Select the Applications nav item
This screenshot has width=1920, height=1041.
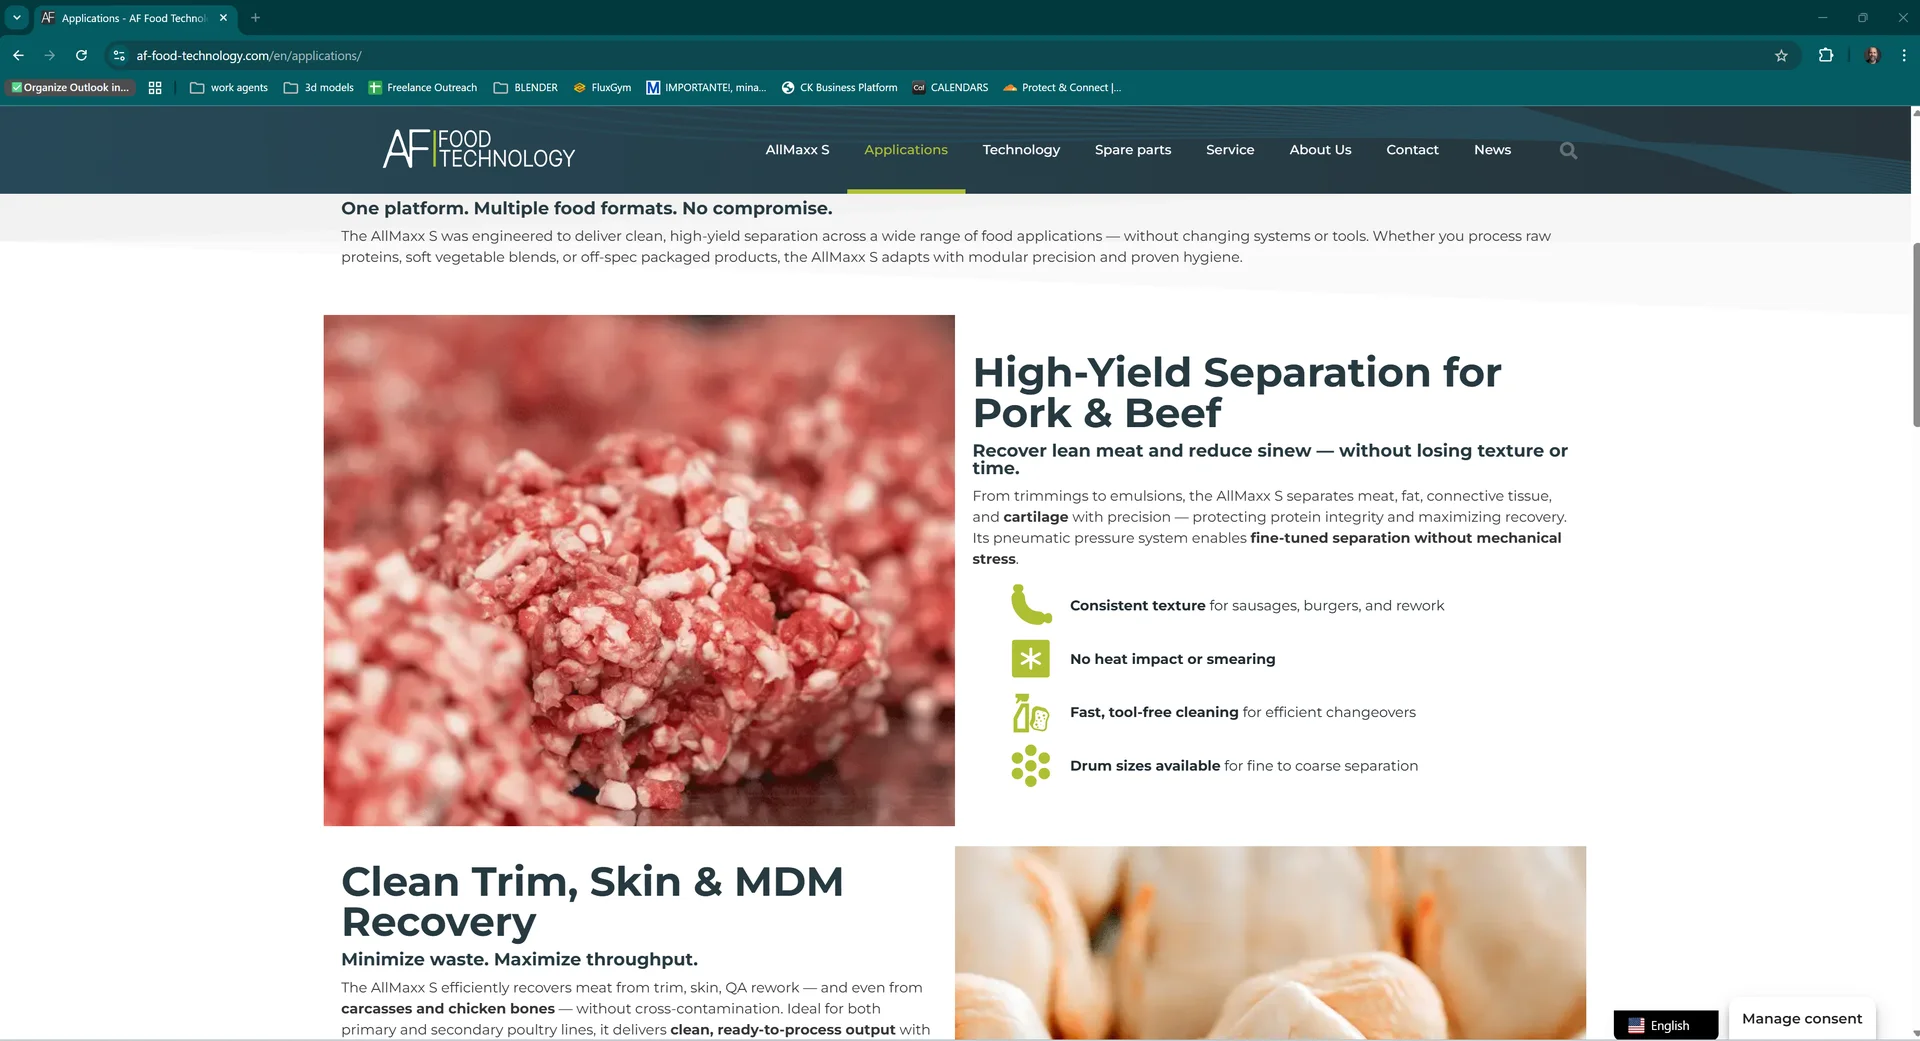click(x=906, y=150)
